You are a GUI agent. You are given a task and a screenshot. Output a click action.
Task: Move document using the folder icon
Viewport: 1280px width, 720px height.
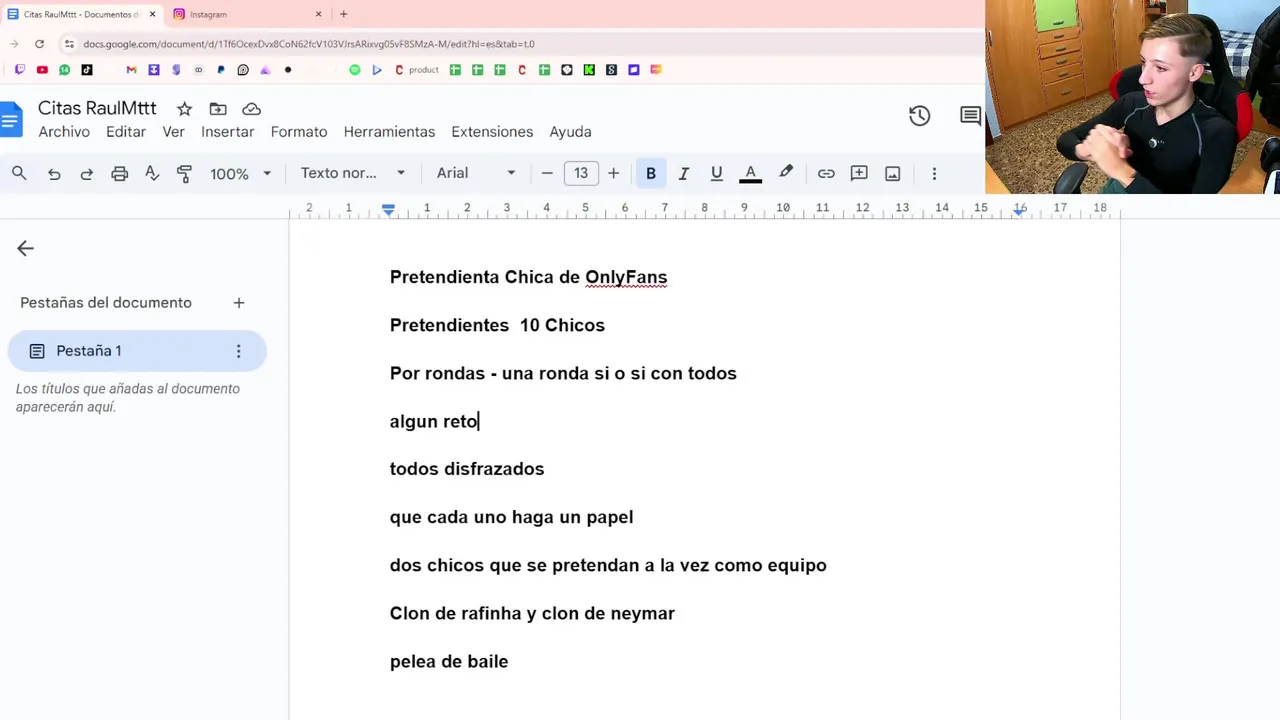218,109
